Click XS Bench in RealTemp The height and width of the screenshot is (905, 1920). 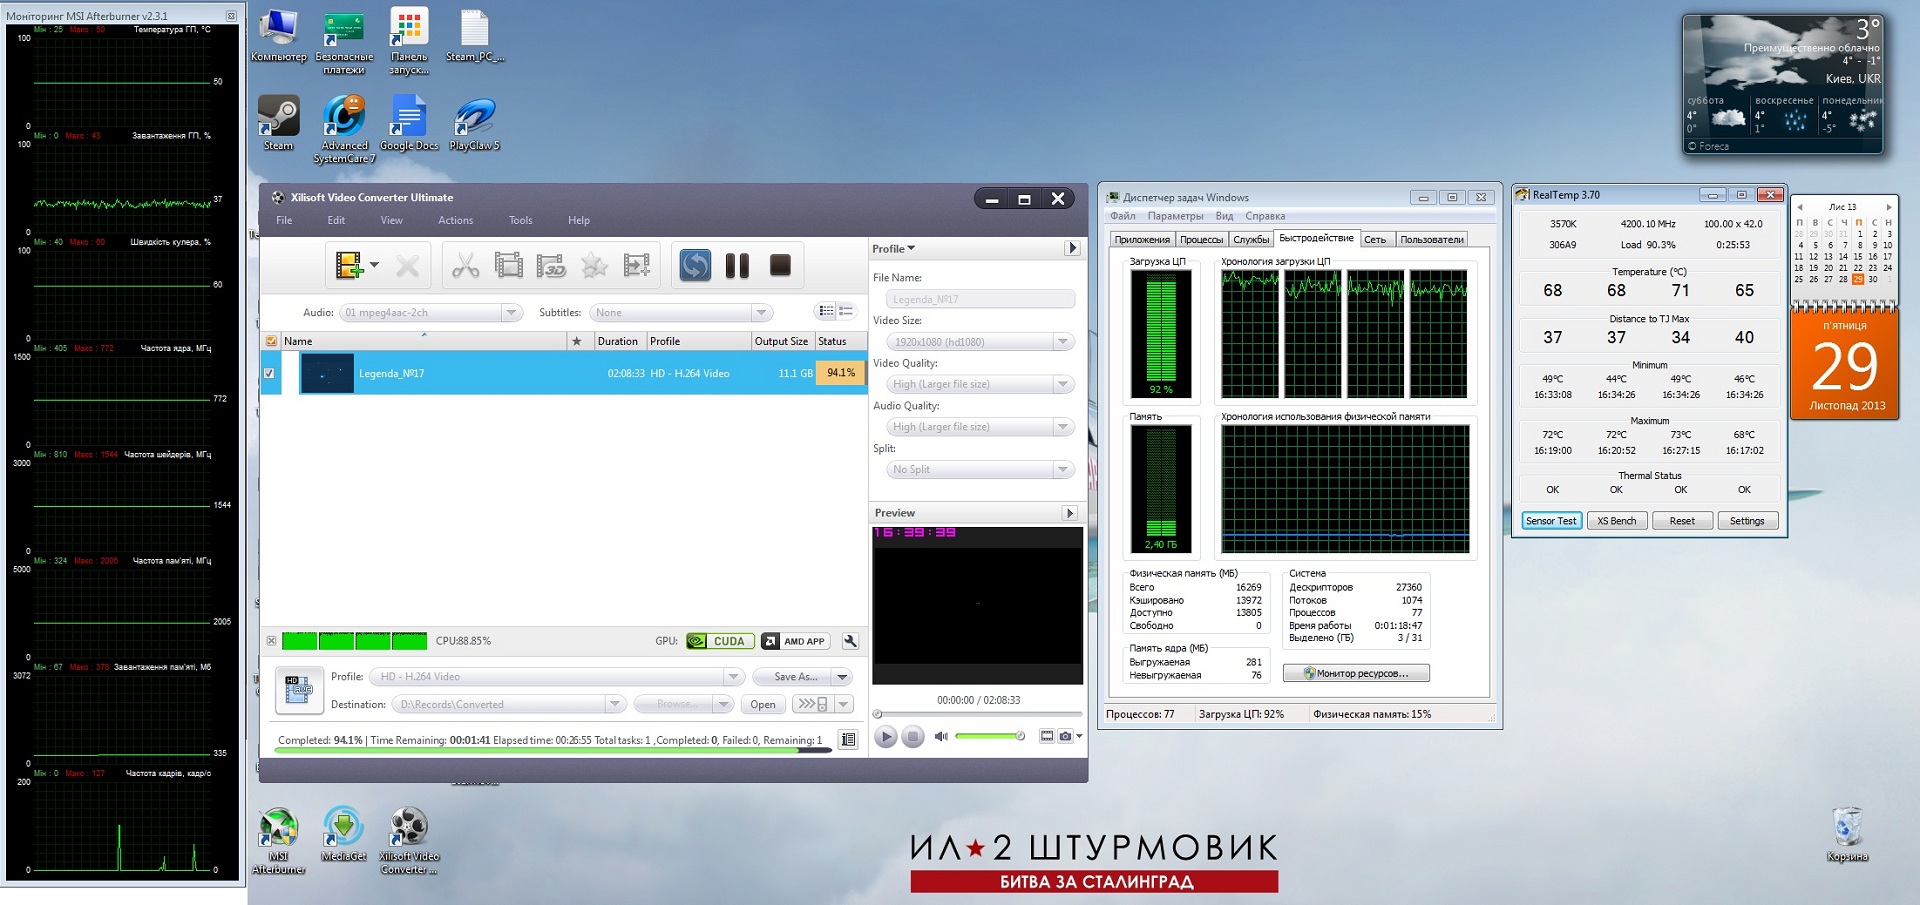pos(1616,521)
